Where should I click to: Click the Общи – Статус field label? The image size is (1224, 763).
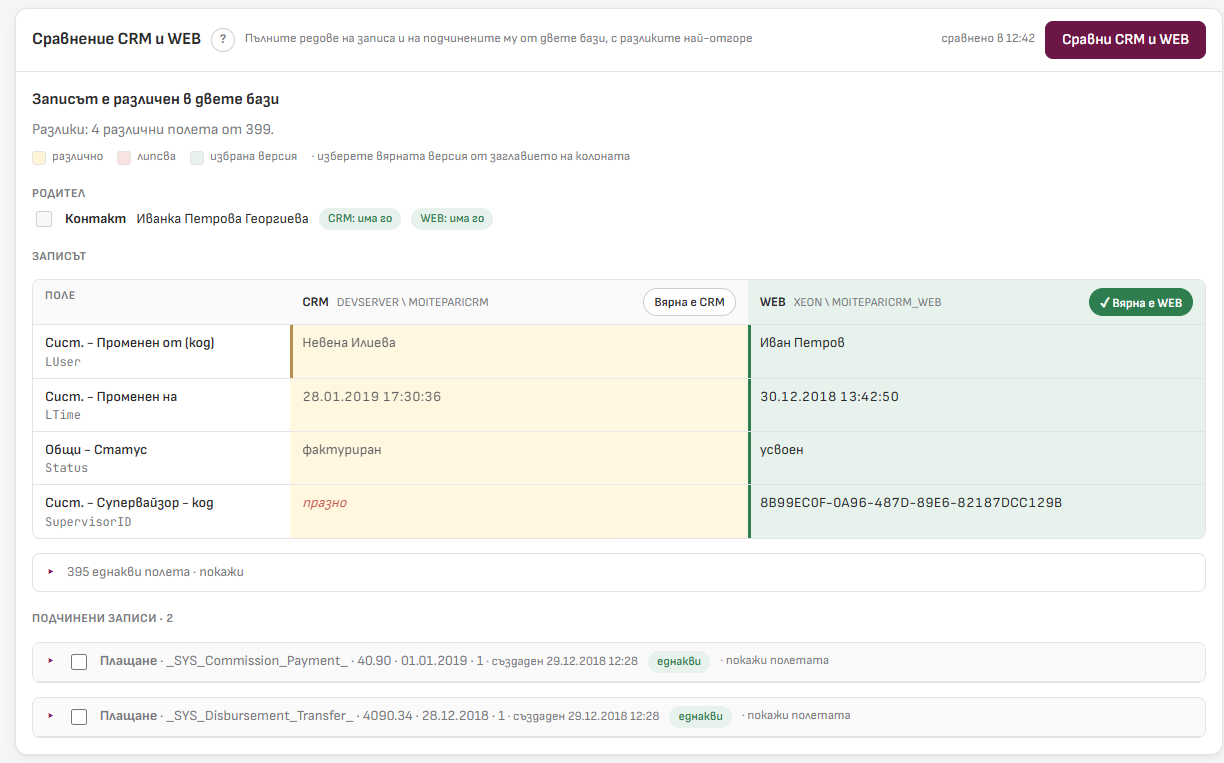[x=96, y=450]
